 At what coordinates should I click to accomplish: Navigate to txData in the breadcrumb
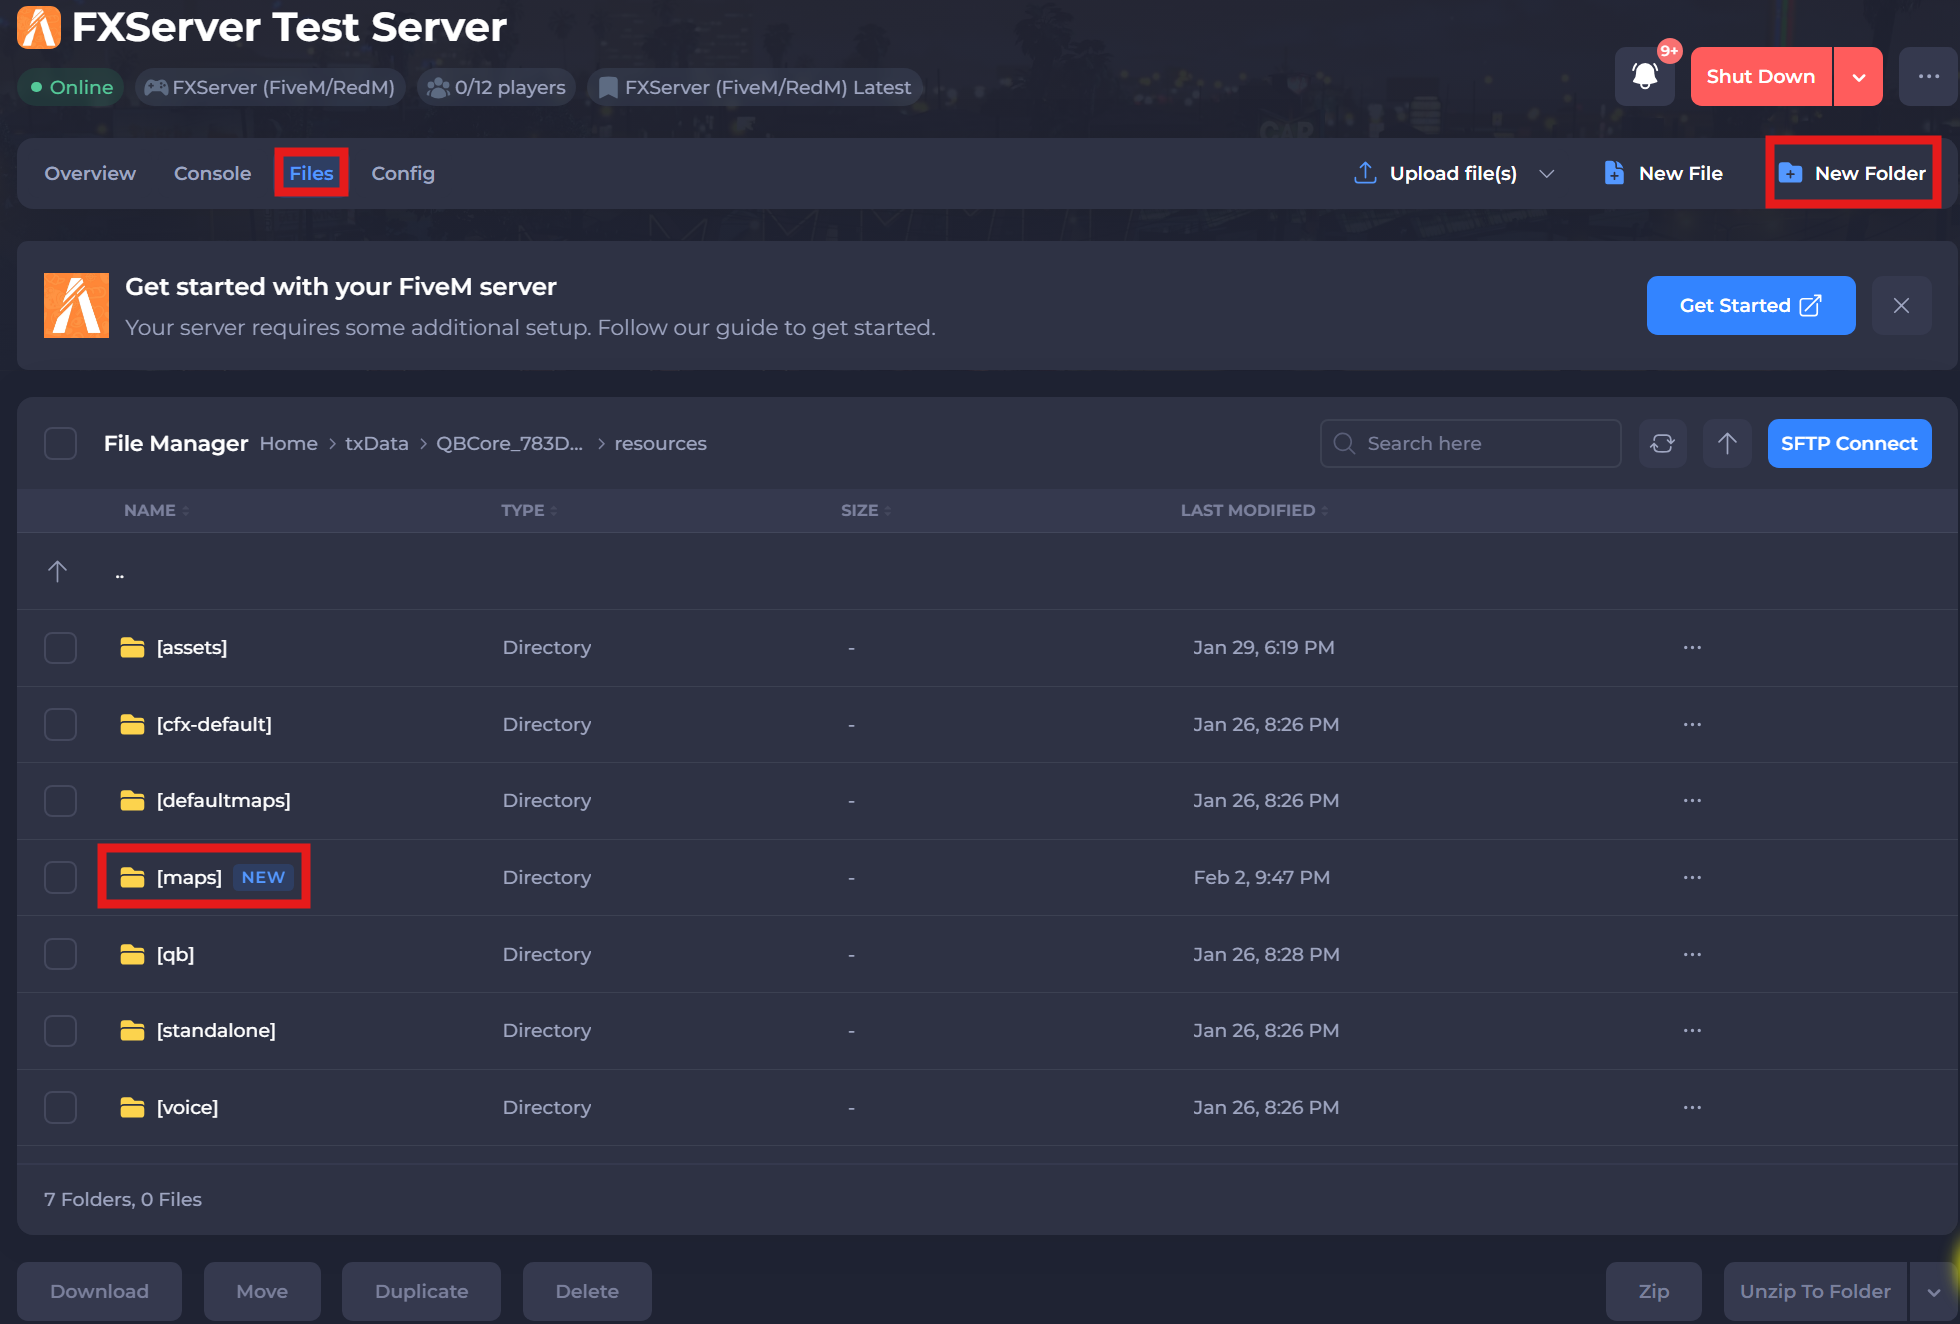pyautogui.click(x=376, y=443)
